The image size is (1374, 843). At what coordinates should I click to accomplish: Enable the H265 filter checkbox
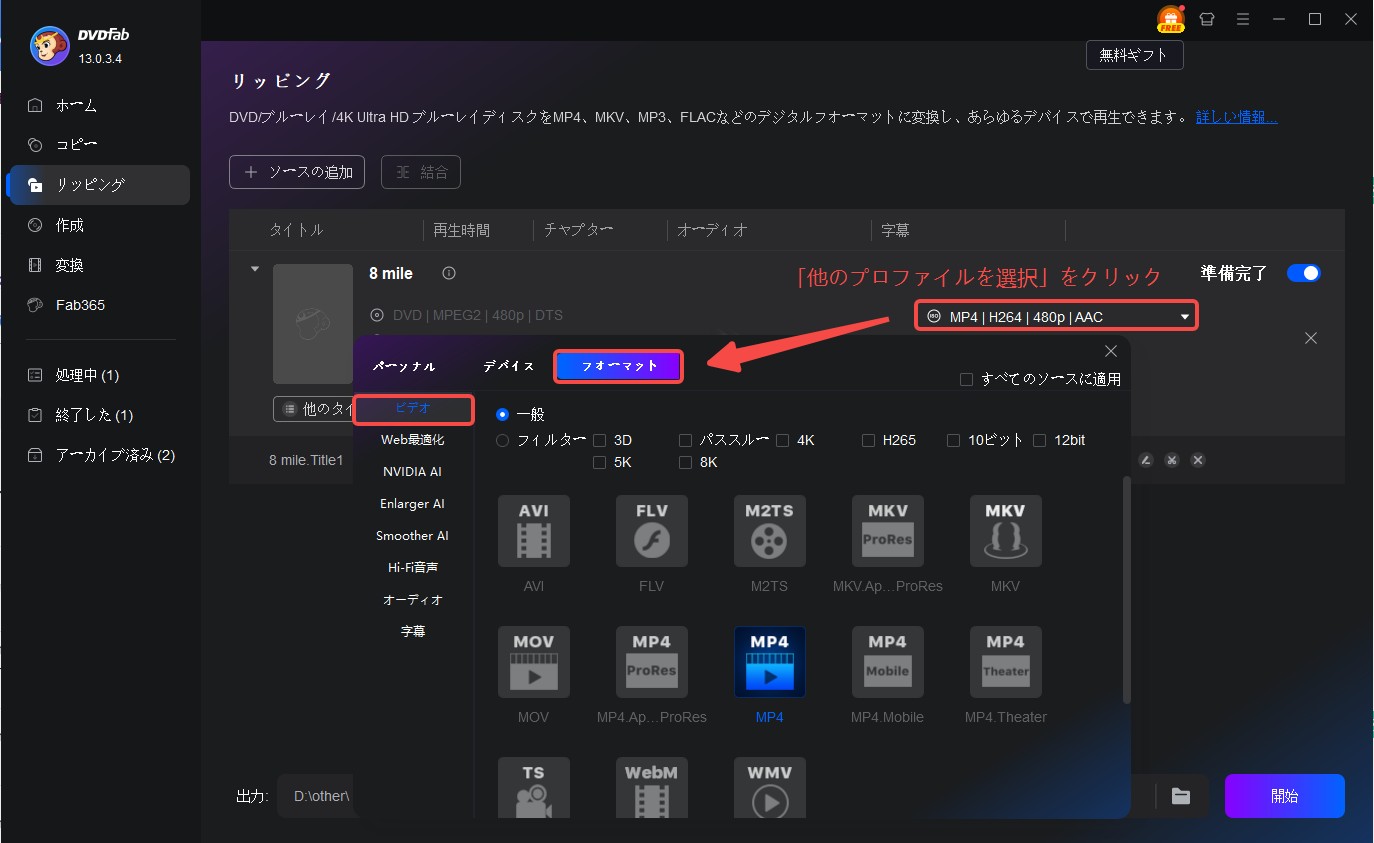(x=869, y=440)
